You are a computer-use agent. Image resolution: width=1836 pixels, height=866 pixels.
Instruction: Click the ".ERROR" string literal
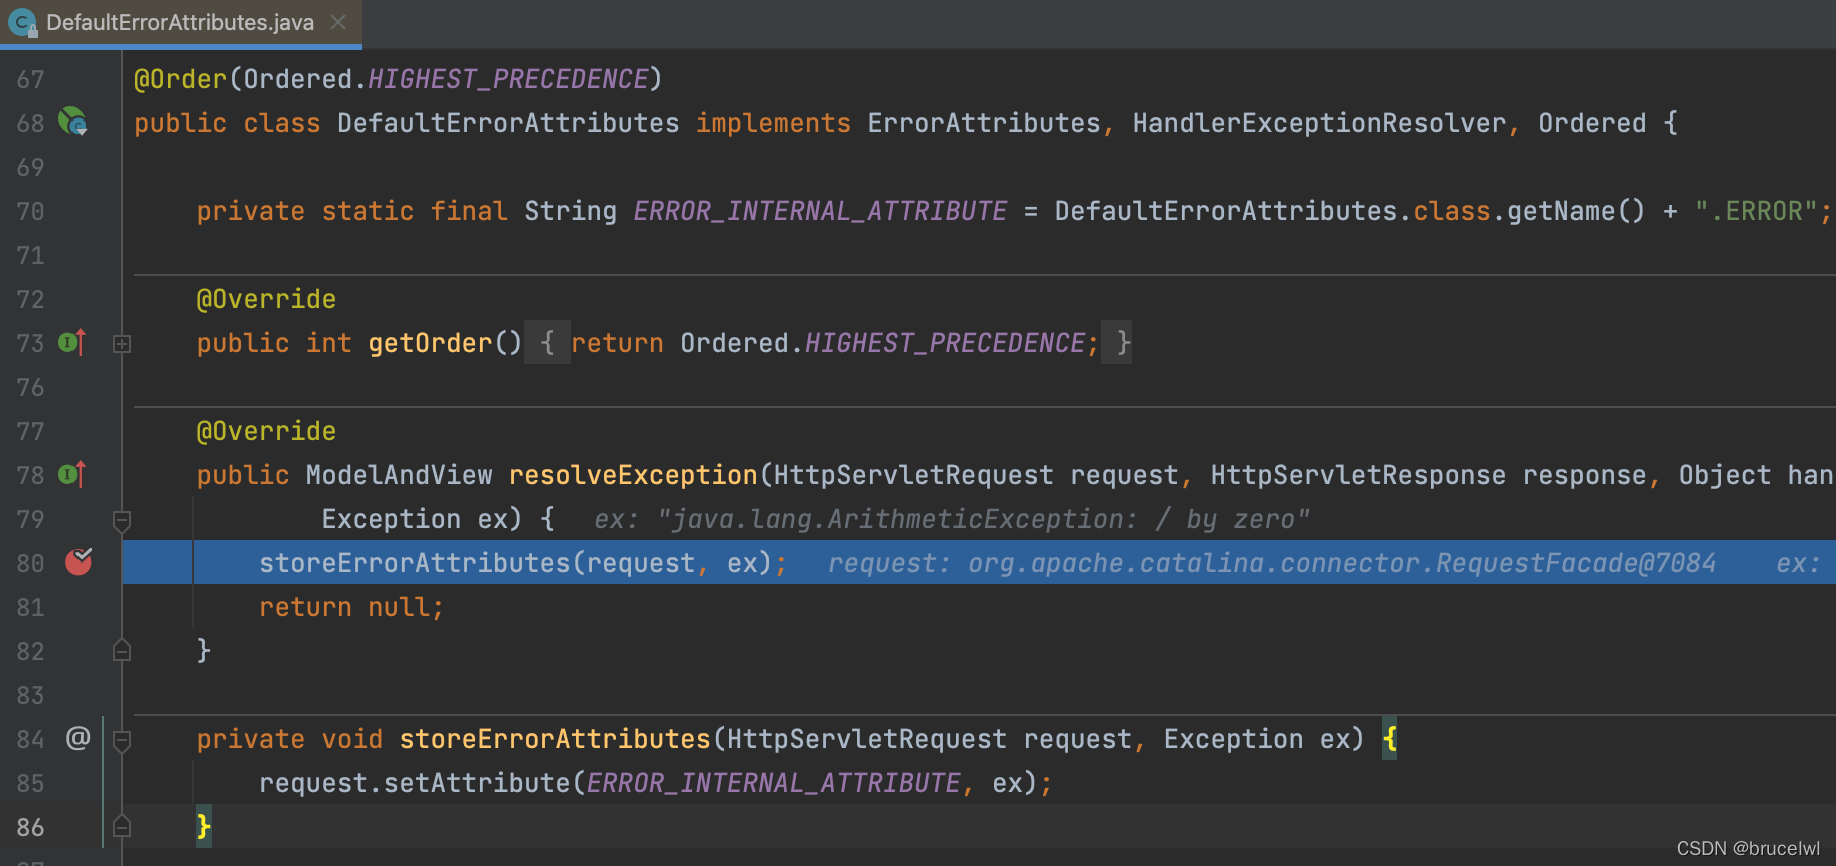click(x=1756, y=211)
